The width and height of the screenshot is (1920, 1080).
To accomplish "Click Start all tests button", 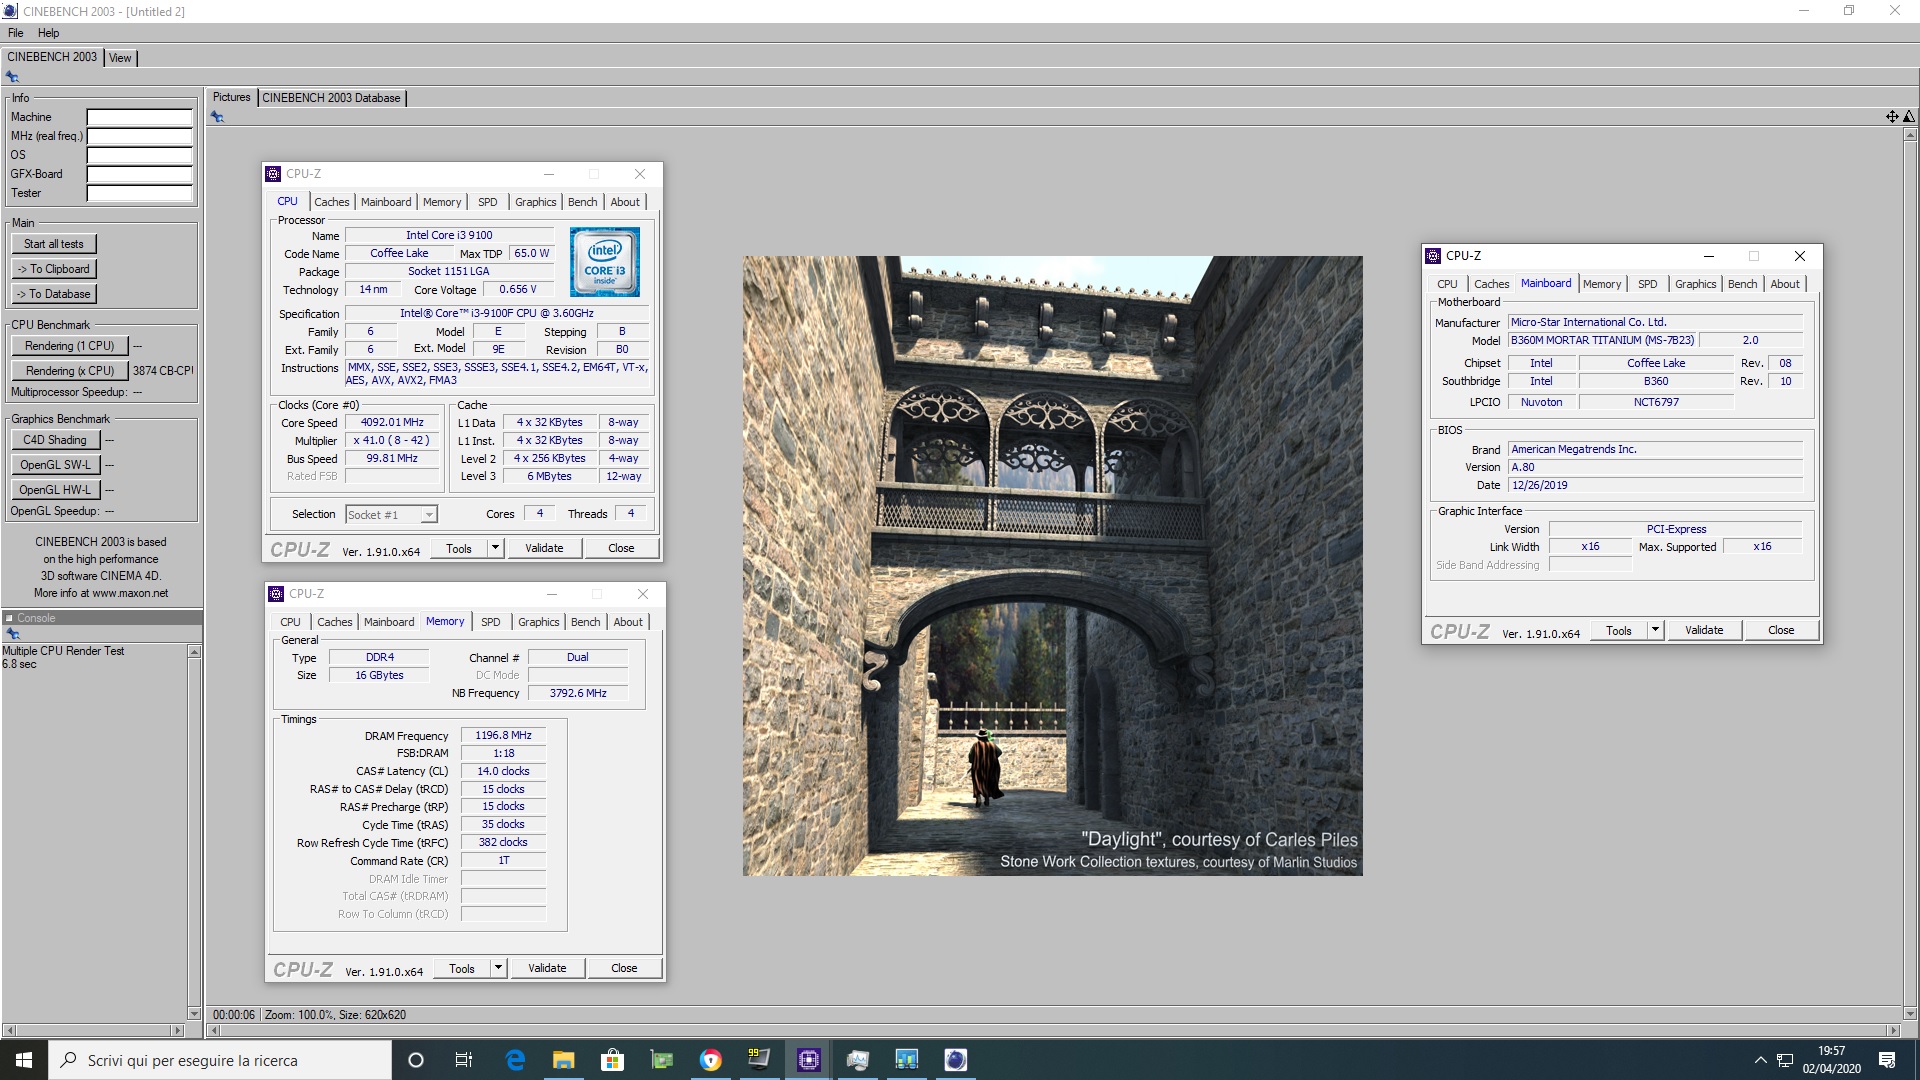I will (x=54, y=244).
